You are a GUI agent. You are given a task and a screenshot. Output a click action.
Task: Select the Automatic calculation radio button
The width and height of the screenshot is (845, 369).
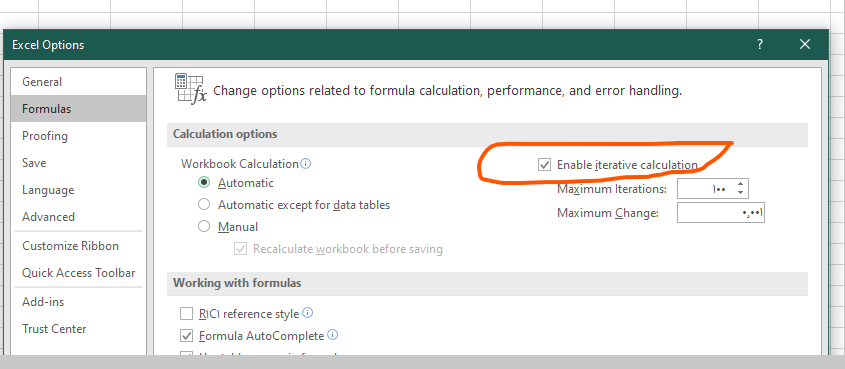(204, 183)
